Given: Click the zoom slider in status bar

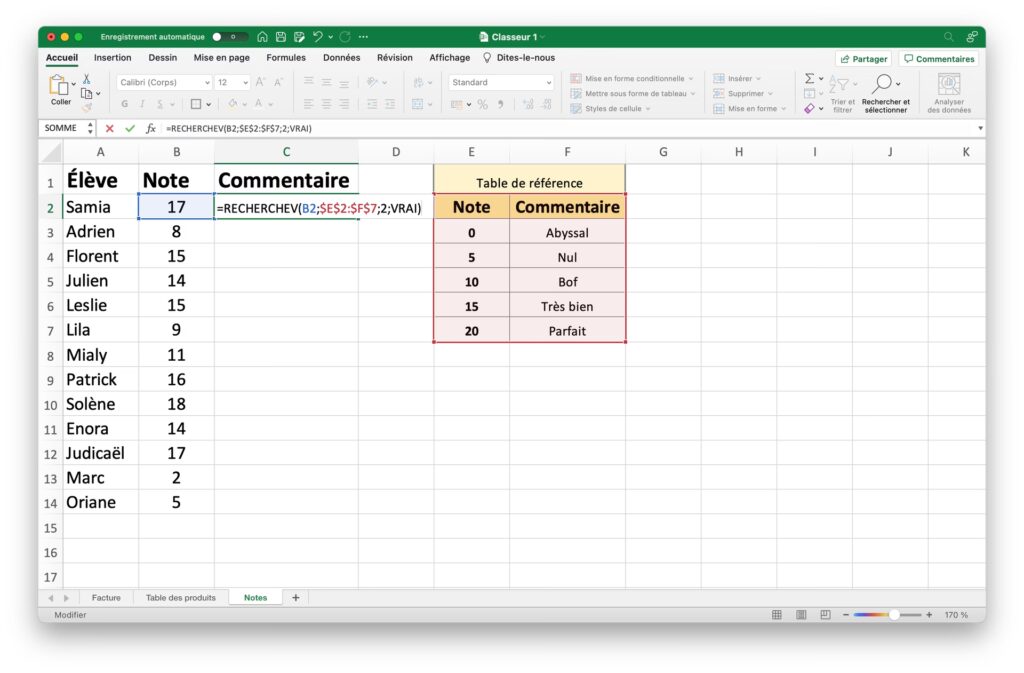Looking at the screenshot, I should 893,615.
